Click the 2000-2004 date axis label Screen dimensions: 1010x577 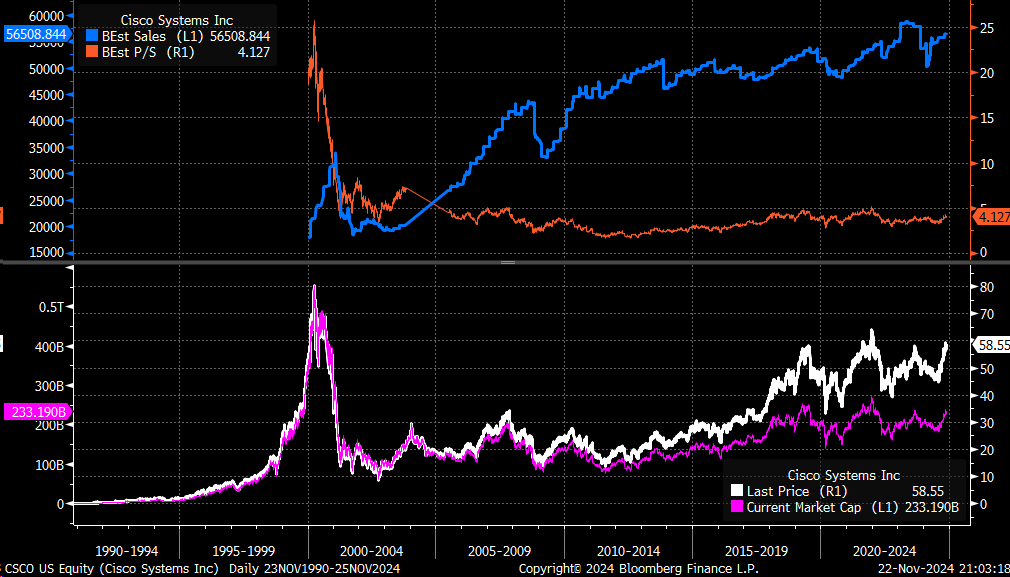click(x=371, y=551)
